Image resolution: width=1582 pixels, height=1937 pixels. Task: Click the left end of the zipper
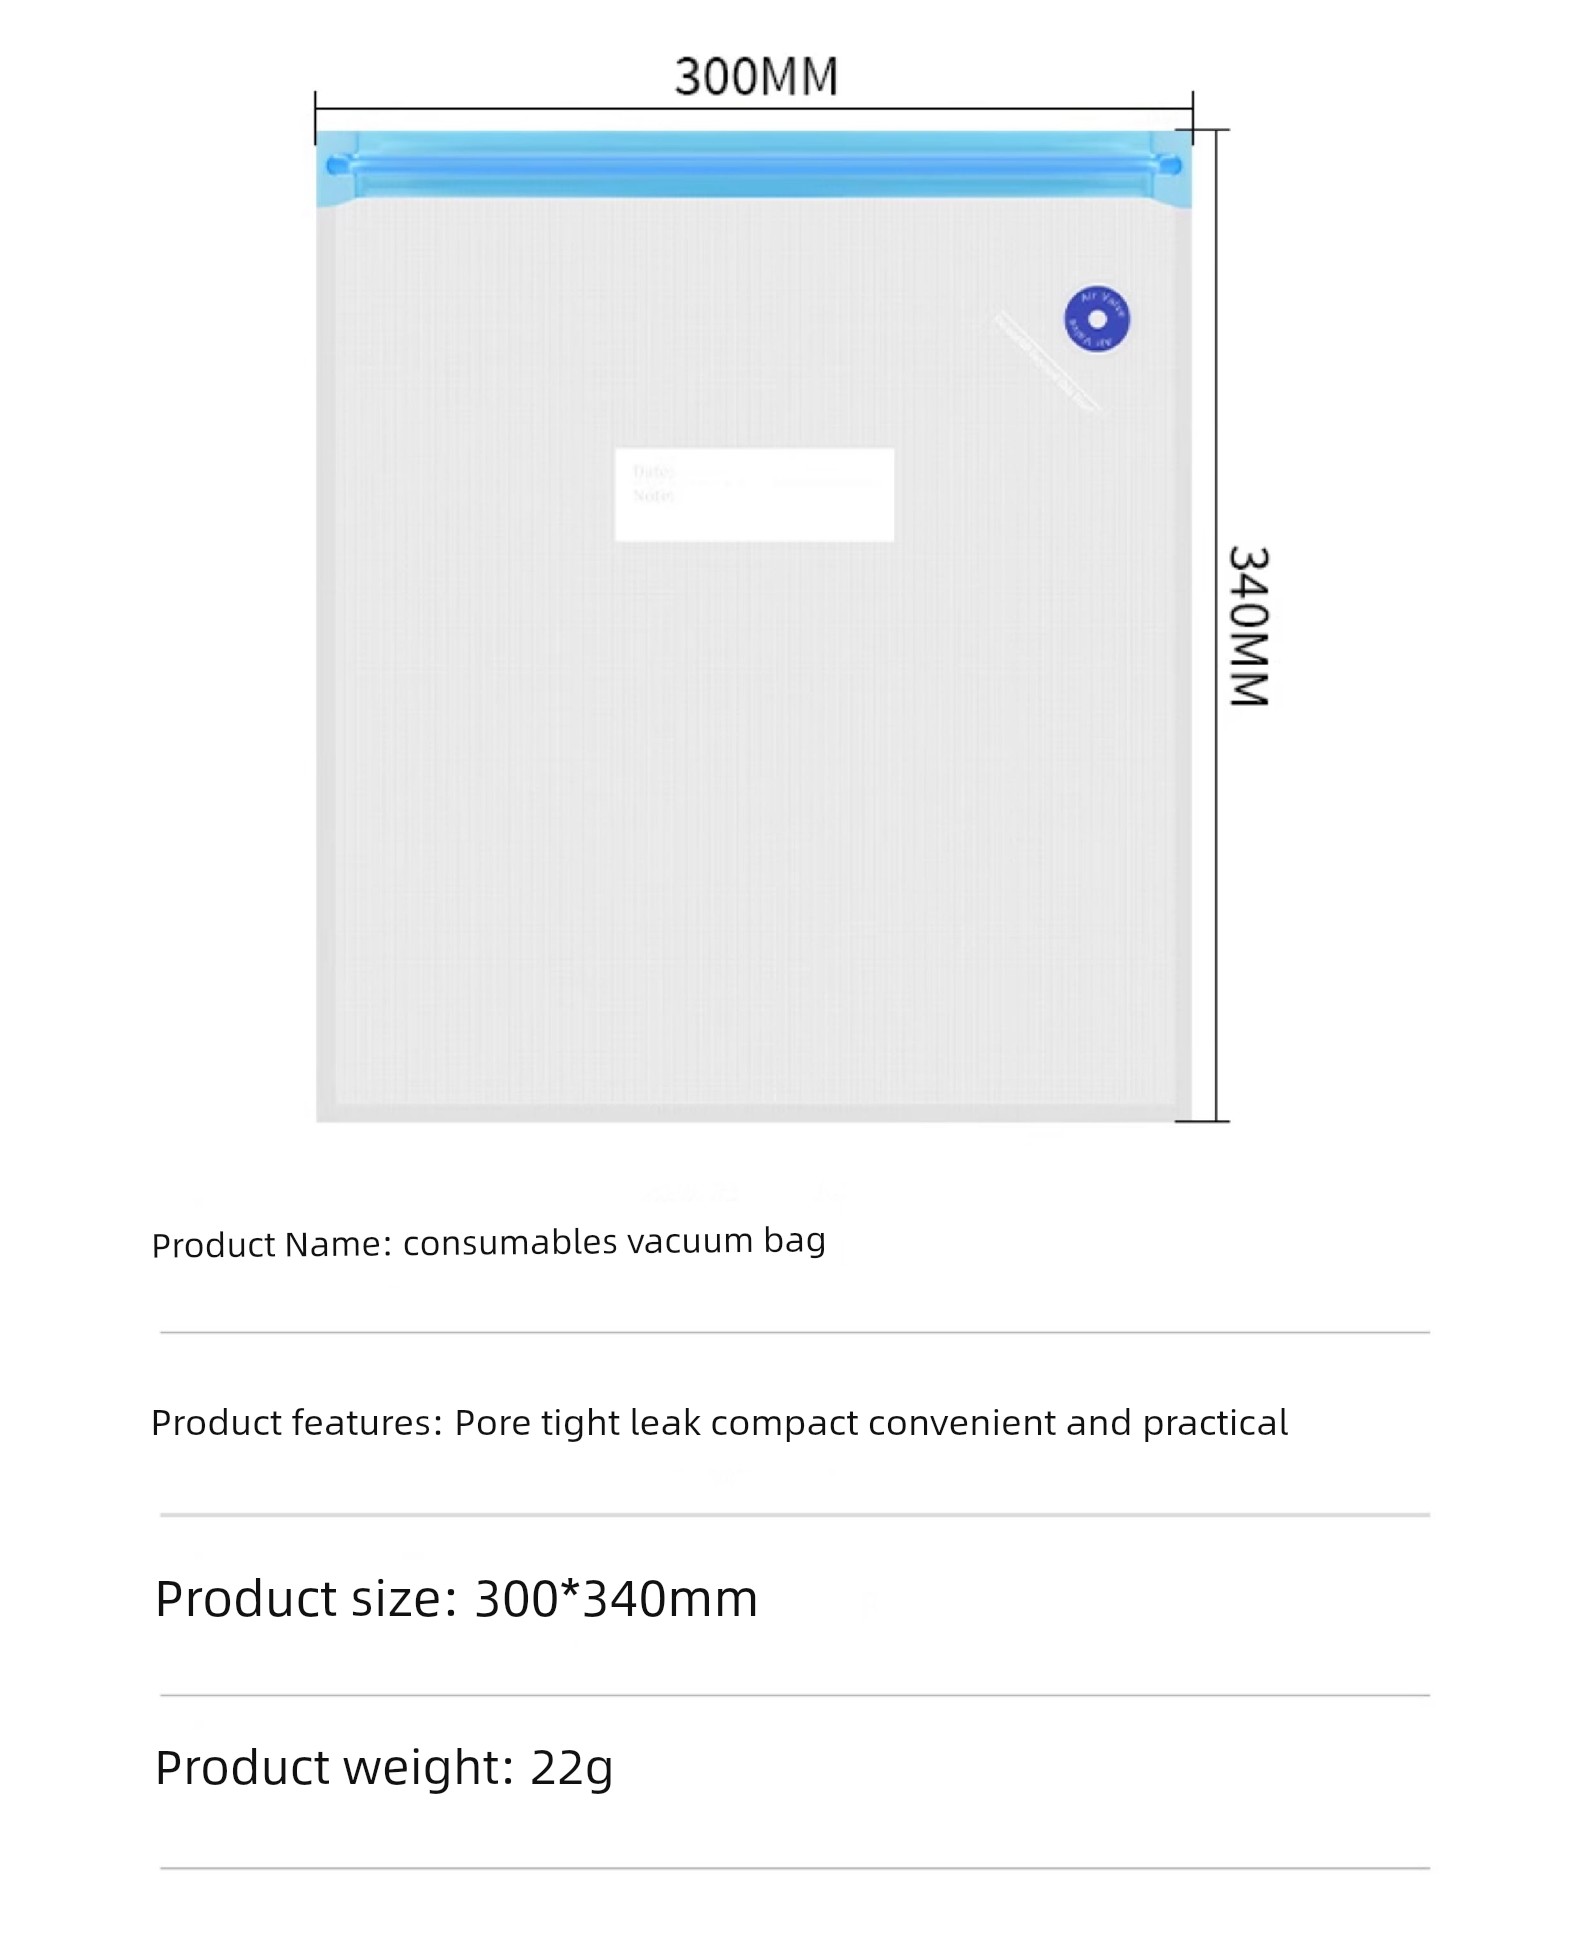click(x=338, y=165)
